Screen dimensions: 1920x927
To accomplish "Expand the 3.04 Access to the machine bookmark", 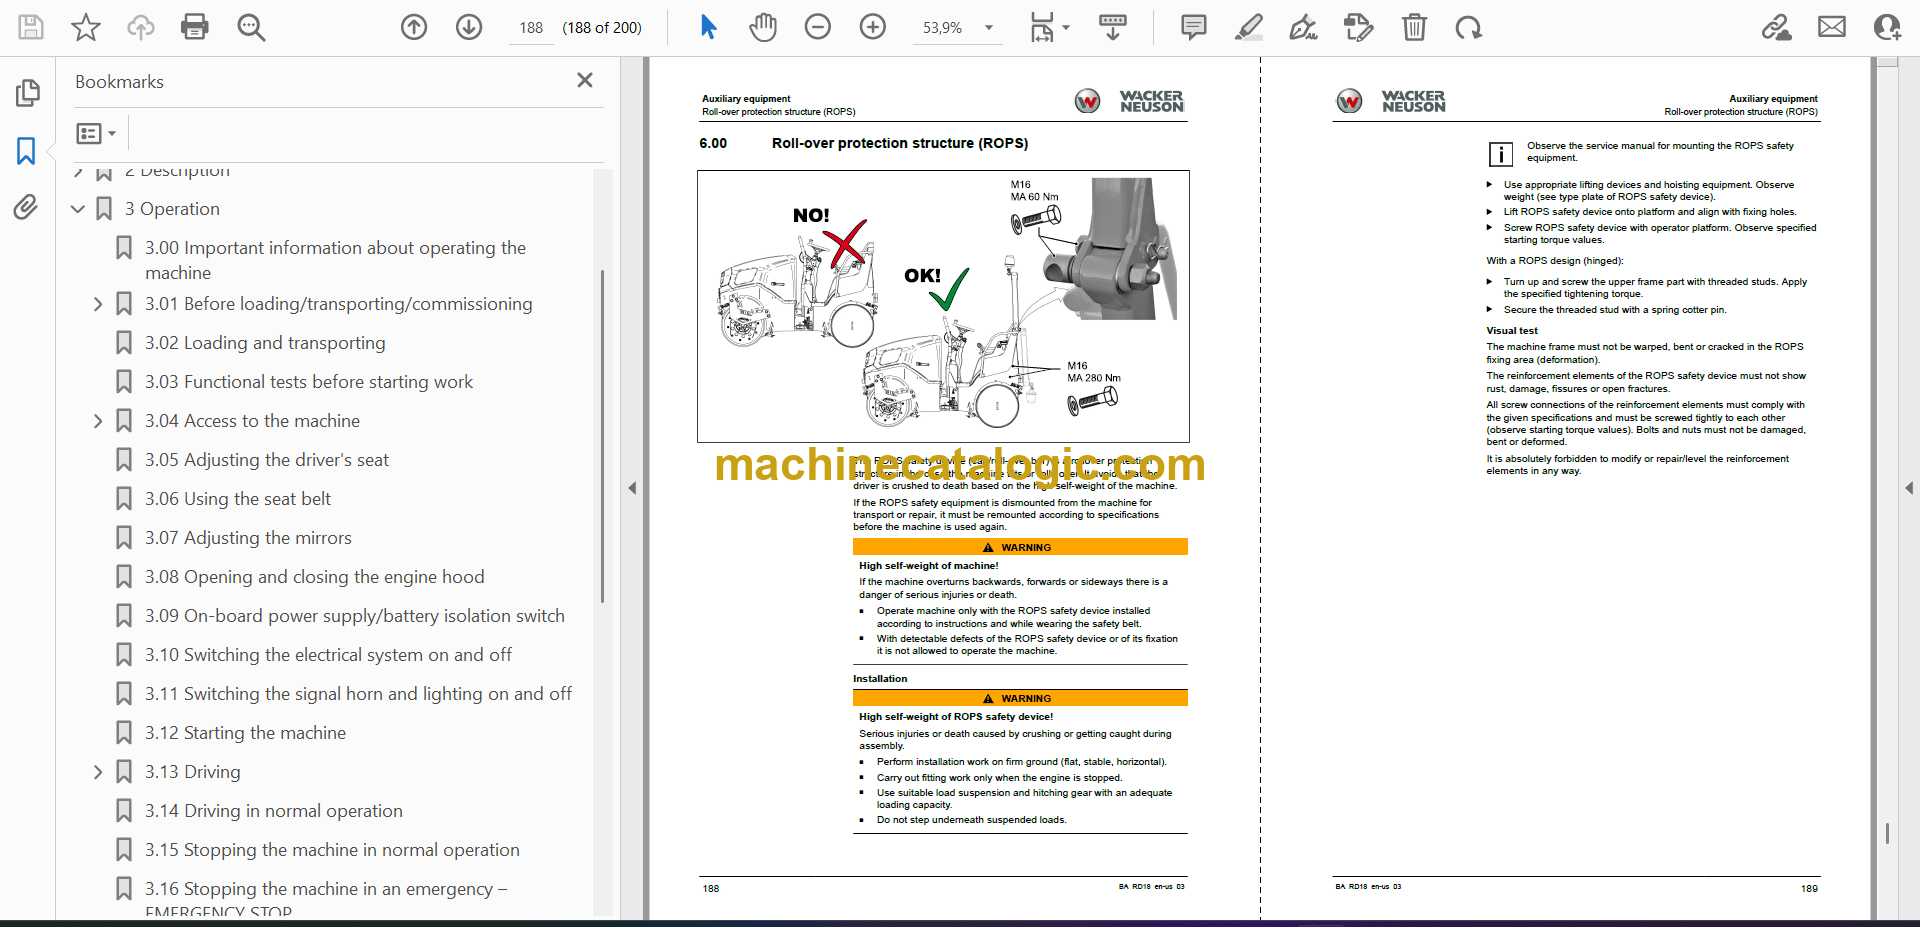I will (x=98, y=421).
